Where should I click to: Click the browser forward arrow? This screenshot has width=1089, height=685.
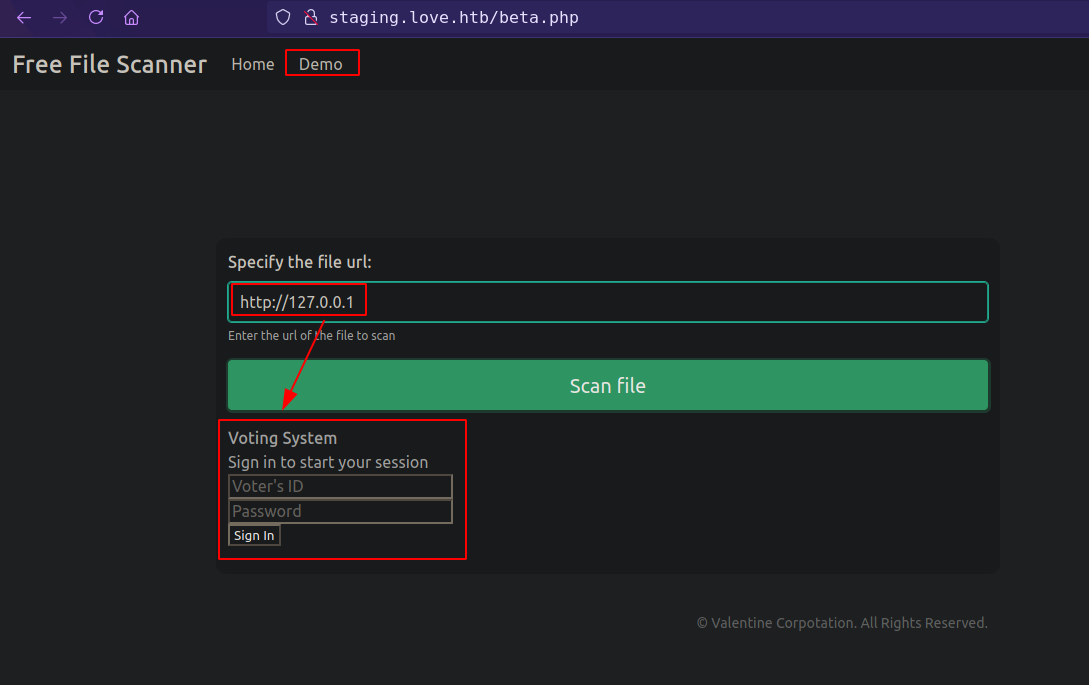pos(60,17)
